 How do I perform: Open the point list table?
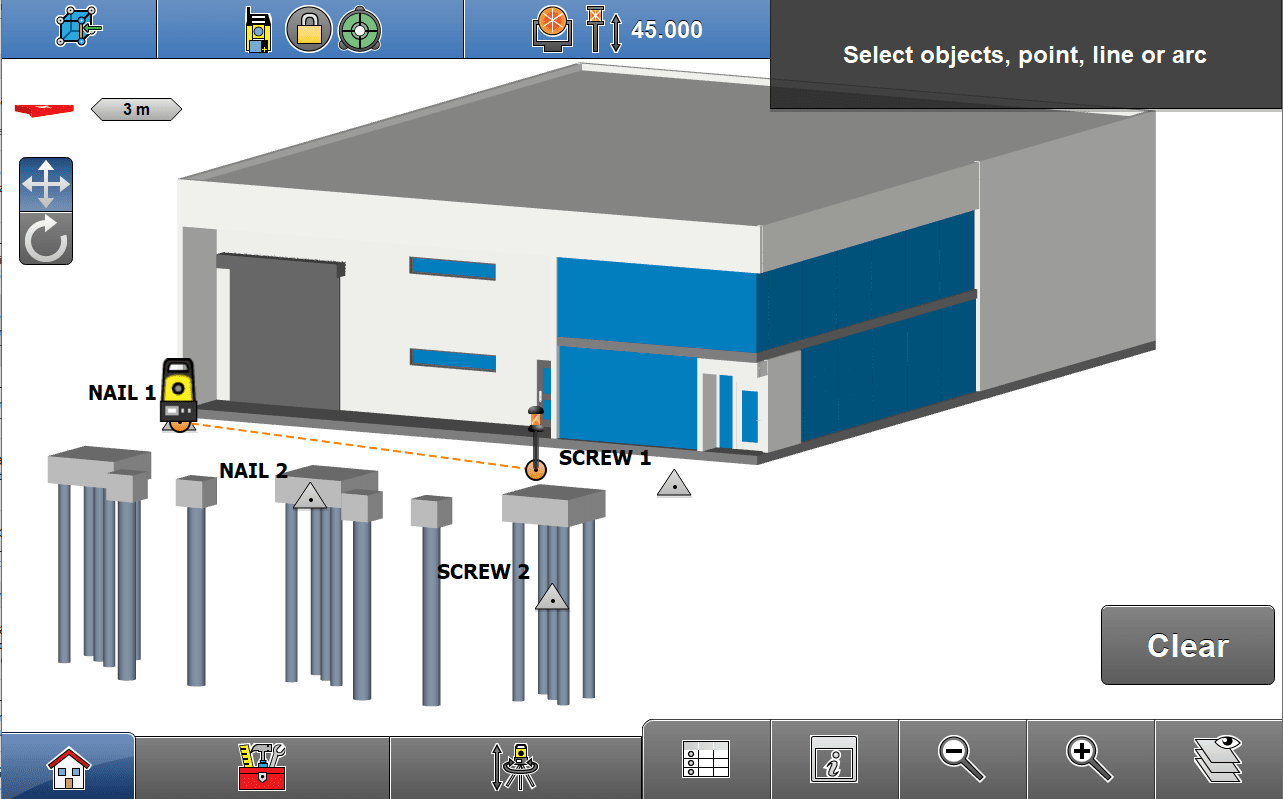706,760
